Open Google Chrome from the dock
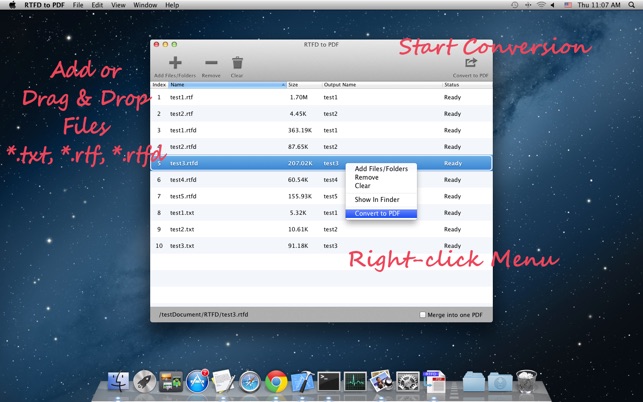Screen dimensions: 643x402 coord(276,381)
